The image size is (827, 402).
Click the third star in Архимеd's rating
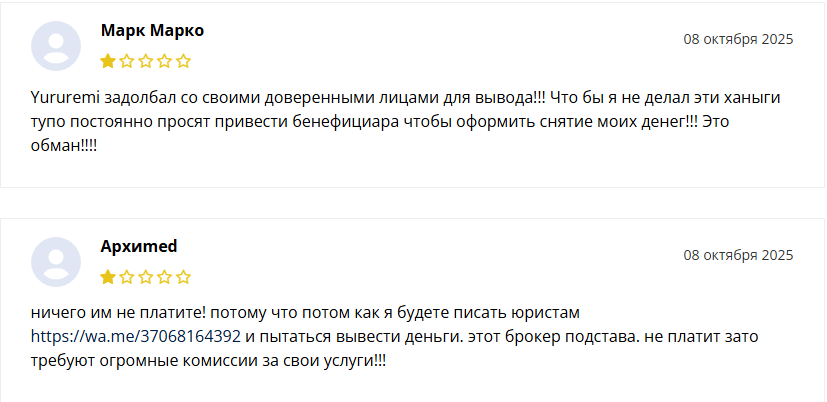[x=146, y=277]
